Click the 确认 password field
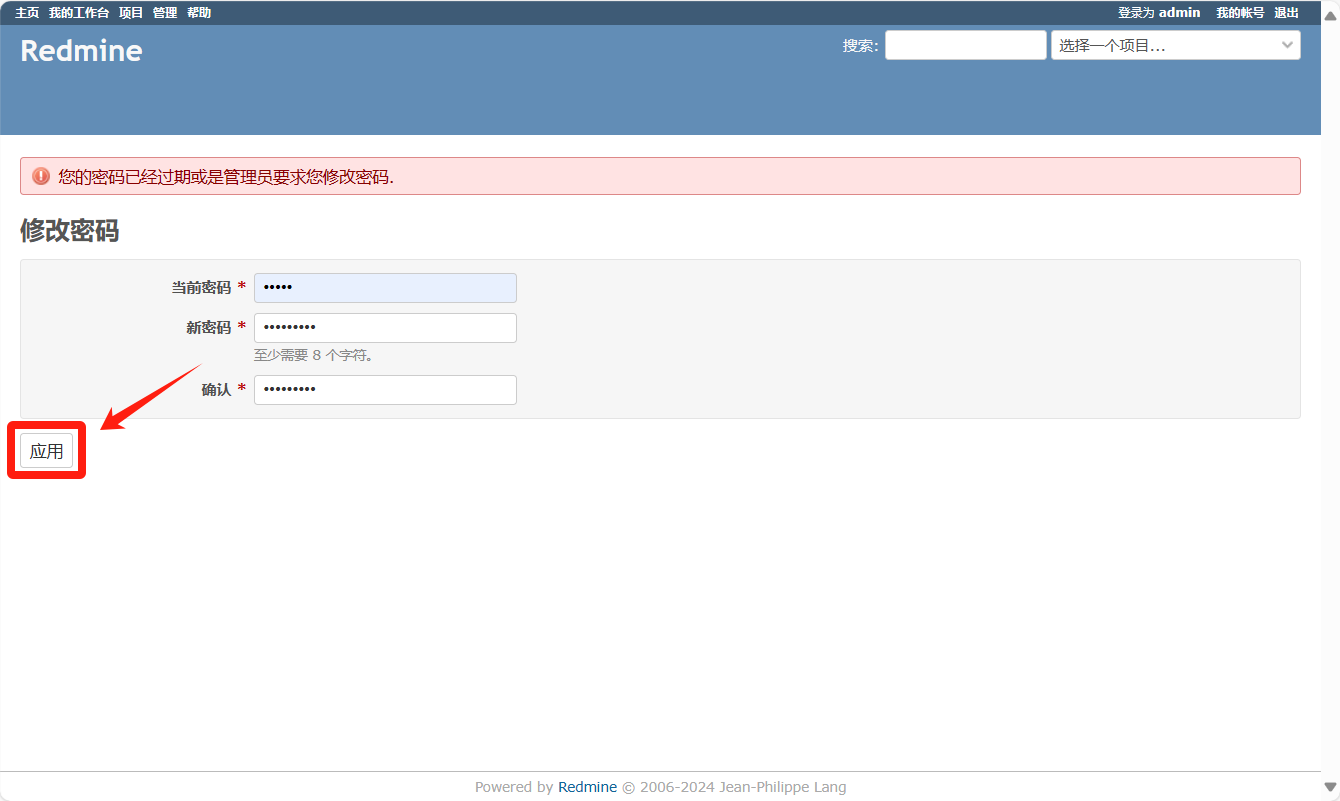 tap(385, 390)
